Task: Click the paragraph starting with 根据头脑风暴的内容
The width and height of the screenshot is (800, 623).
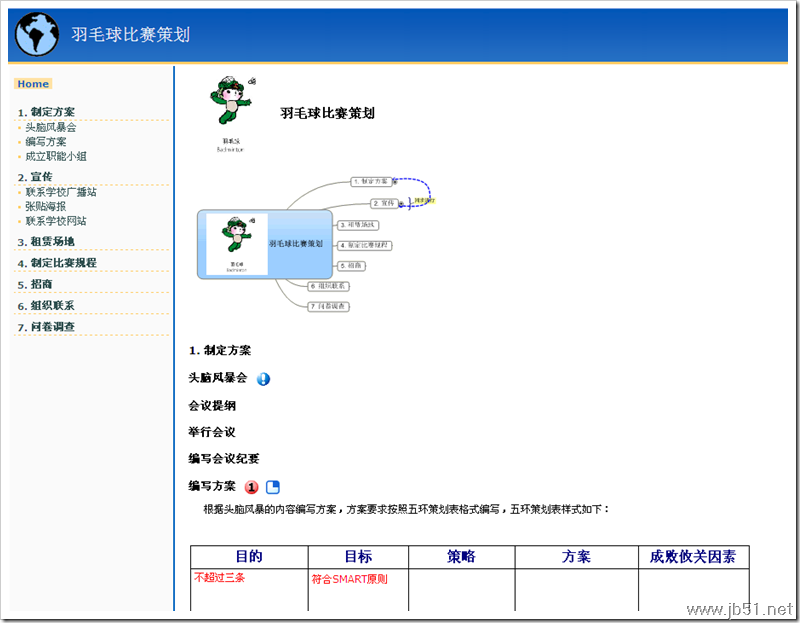Action: click(406, 509)
